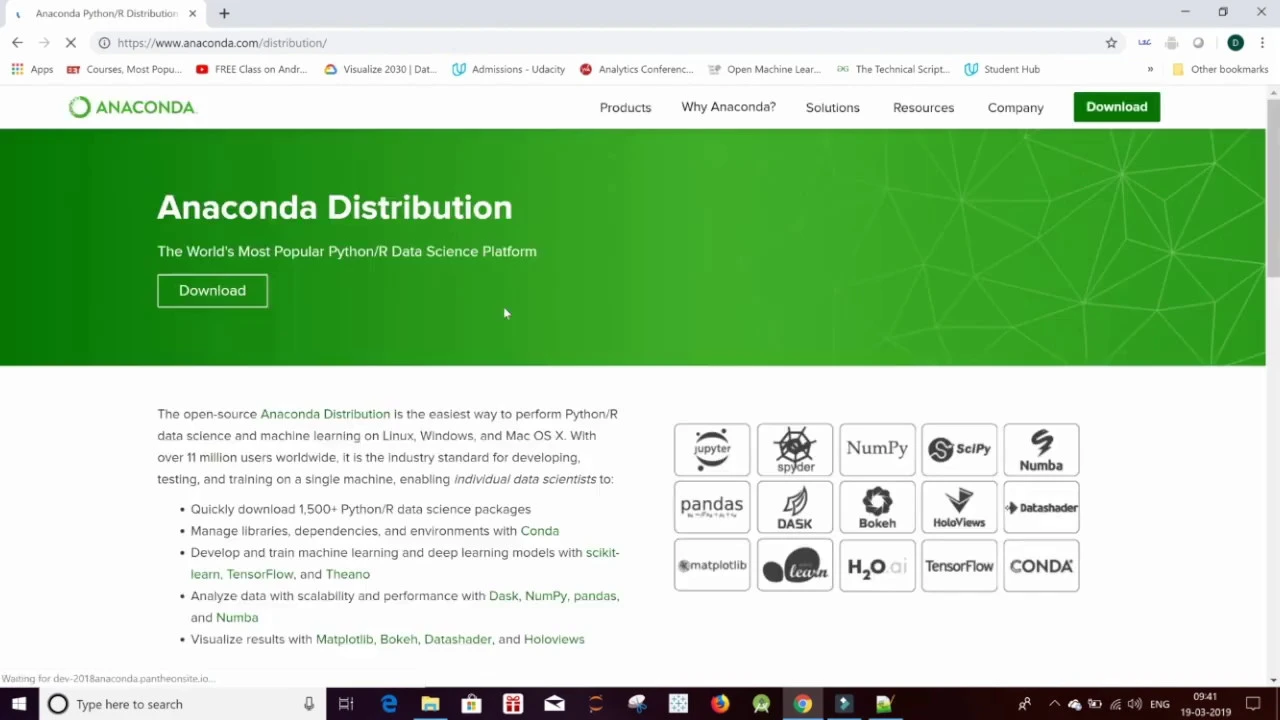Open File Explorer from taskbar

tap(430, 704)
